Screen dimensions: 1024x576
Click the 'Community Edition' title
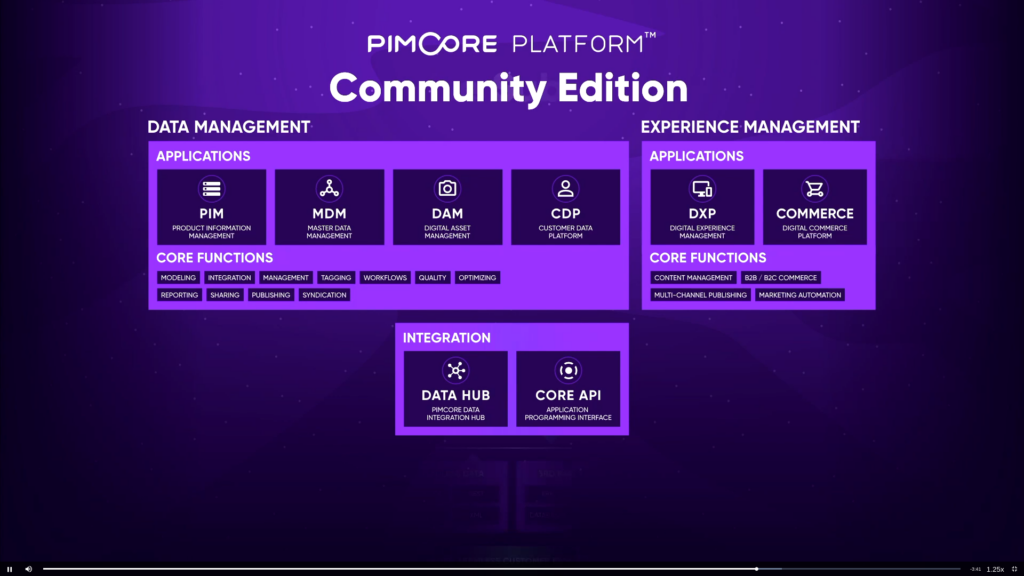click(508, 88)
